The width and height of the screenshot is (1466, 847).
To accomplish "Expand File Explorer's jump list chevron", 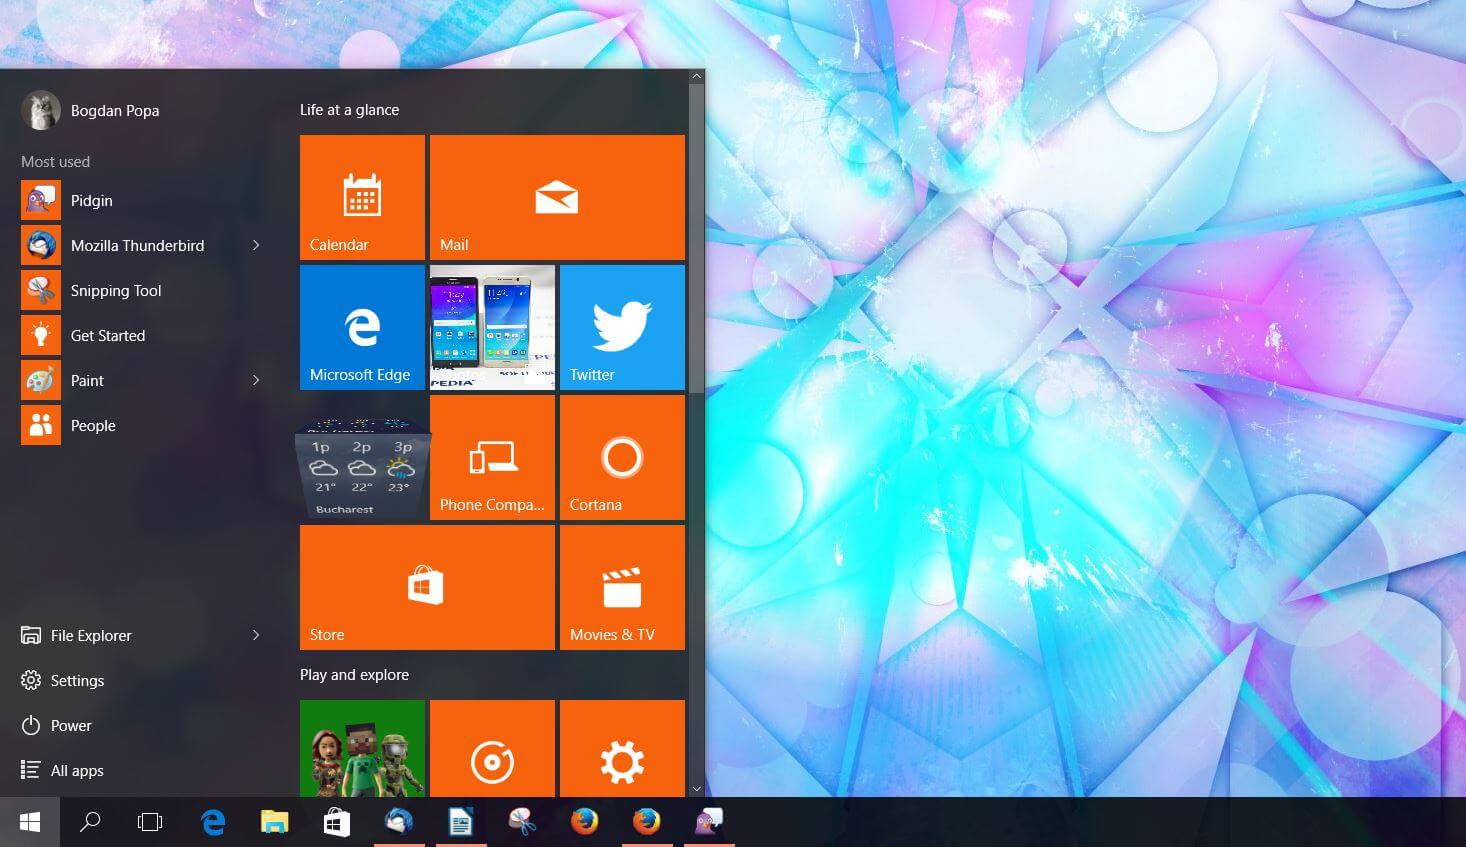I will 257,635.
